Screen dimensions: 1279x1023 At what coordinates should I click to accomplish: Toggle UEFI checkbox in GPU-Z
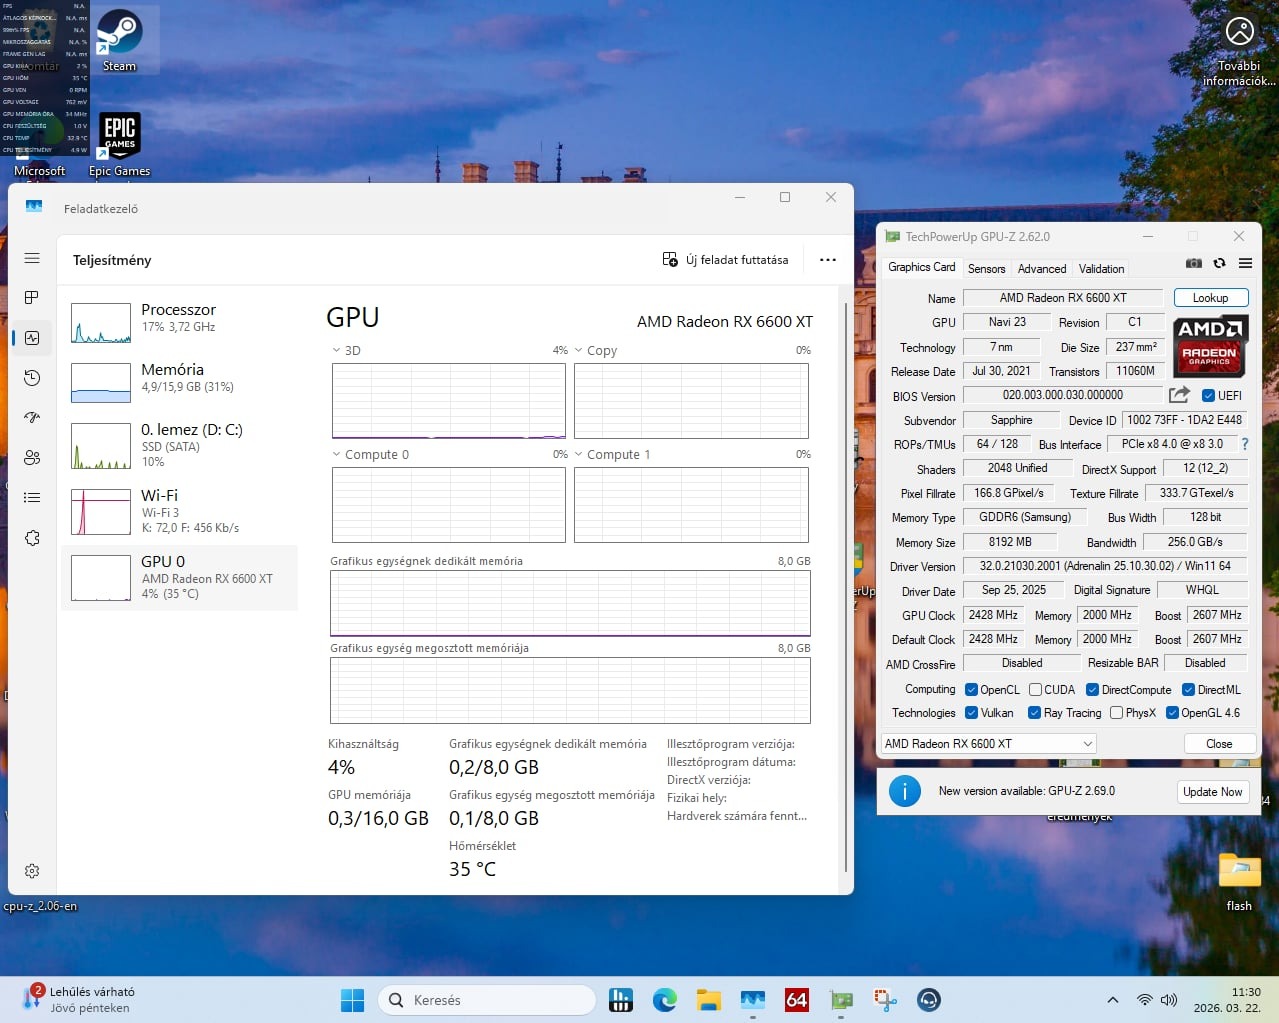tap(1208, 395)
